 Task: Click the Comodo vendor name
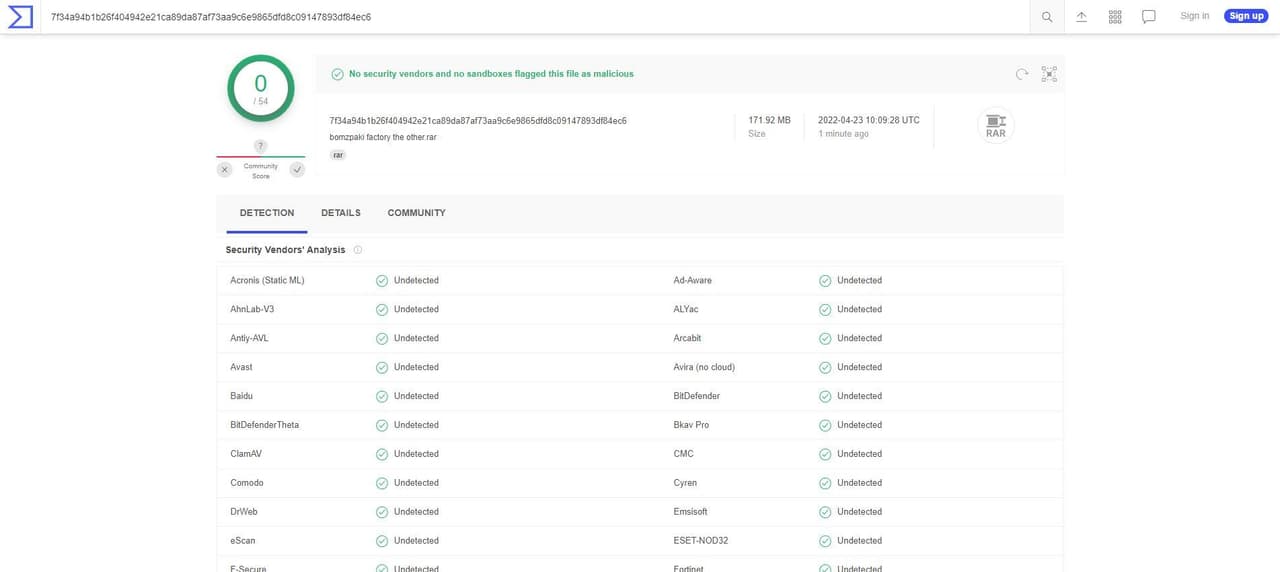247,483
